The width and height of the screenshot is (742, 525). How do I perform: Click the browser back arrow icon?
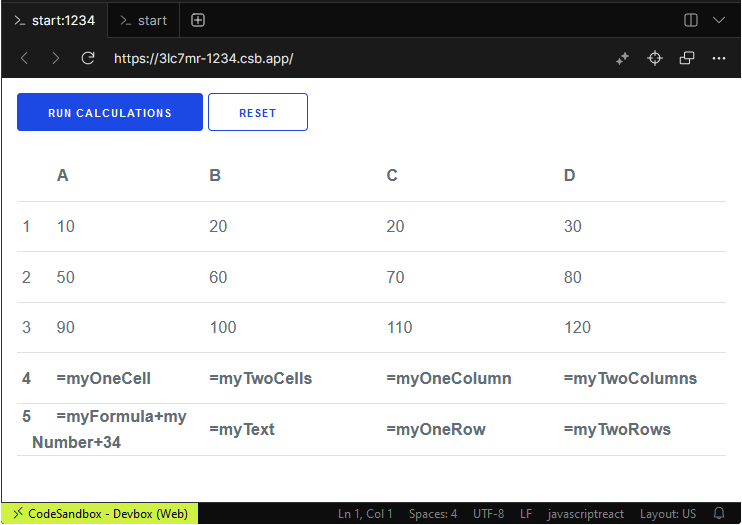(x=25, y=58)
